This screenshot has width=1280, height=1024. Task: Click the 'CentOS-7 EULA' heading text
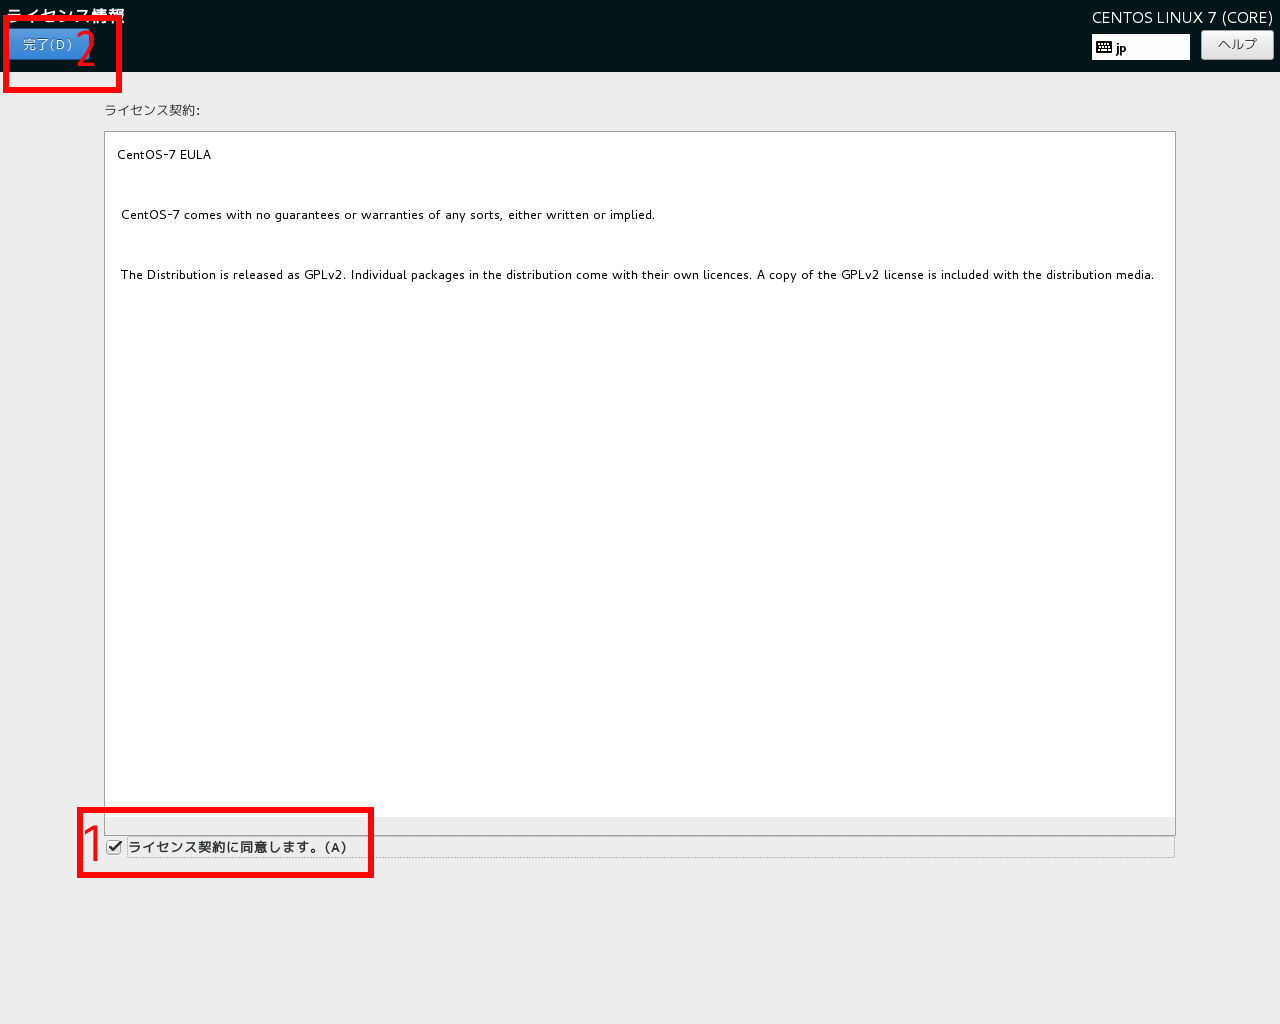164,155
